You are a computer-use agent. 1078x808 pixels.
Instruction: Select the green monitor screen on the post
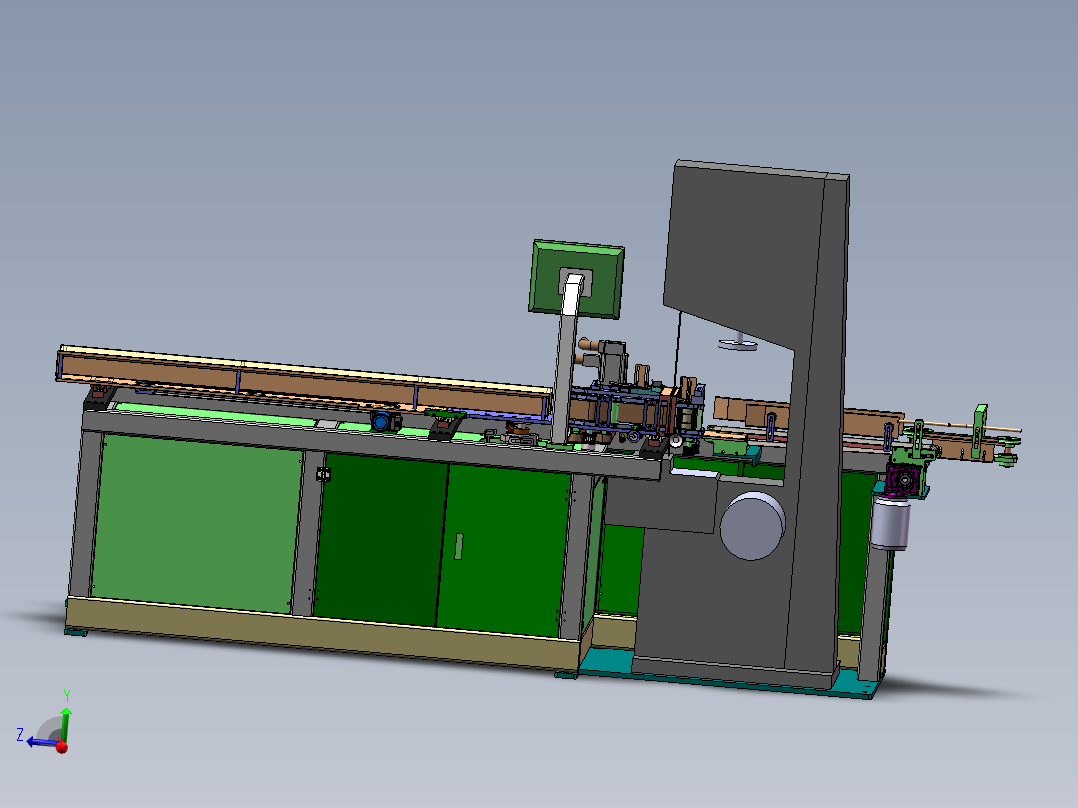click(x=578, y=279)
